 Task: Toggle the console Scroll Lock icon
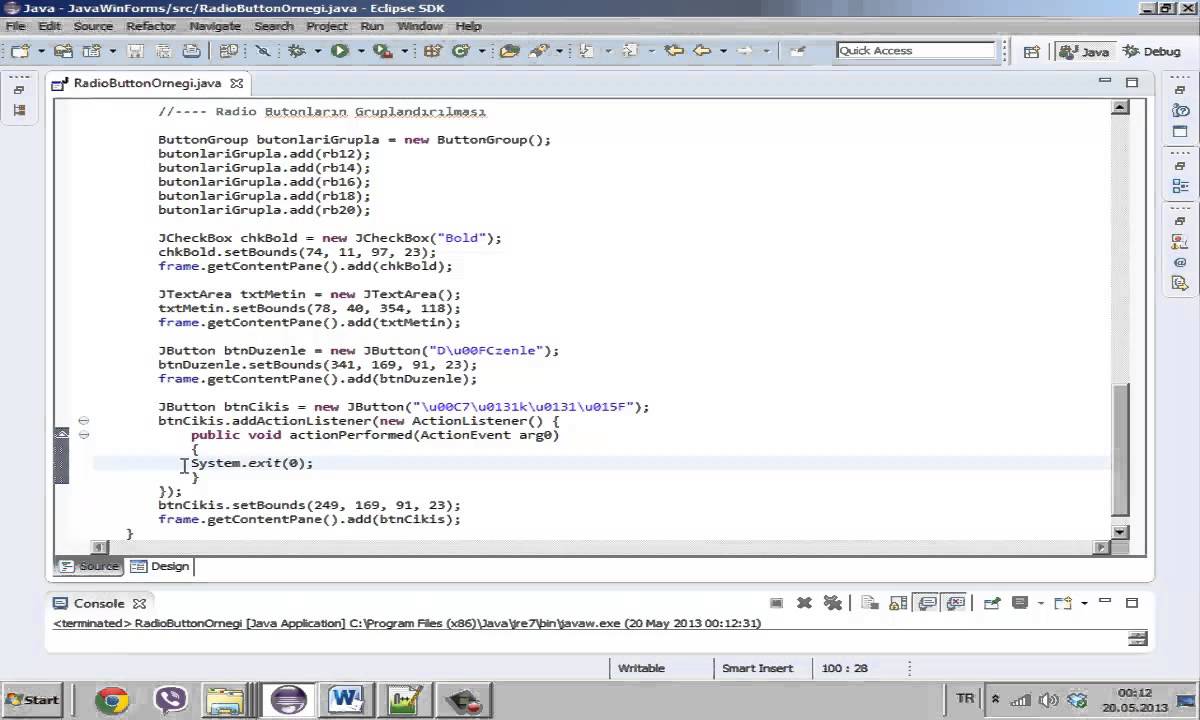(898, 603)
